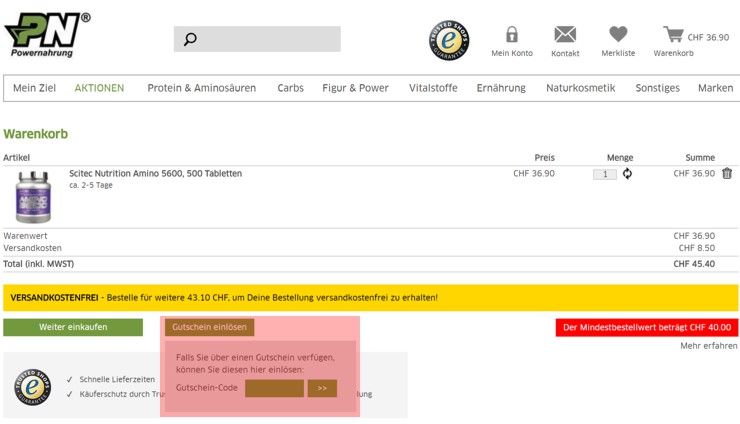Viewport: 740px width, 424px height.
Task: Click the Trusted Shops seal at bottom
Action: point(32,386)
